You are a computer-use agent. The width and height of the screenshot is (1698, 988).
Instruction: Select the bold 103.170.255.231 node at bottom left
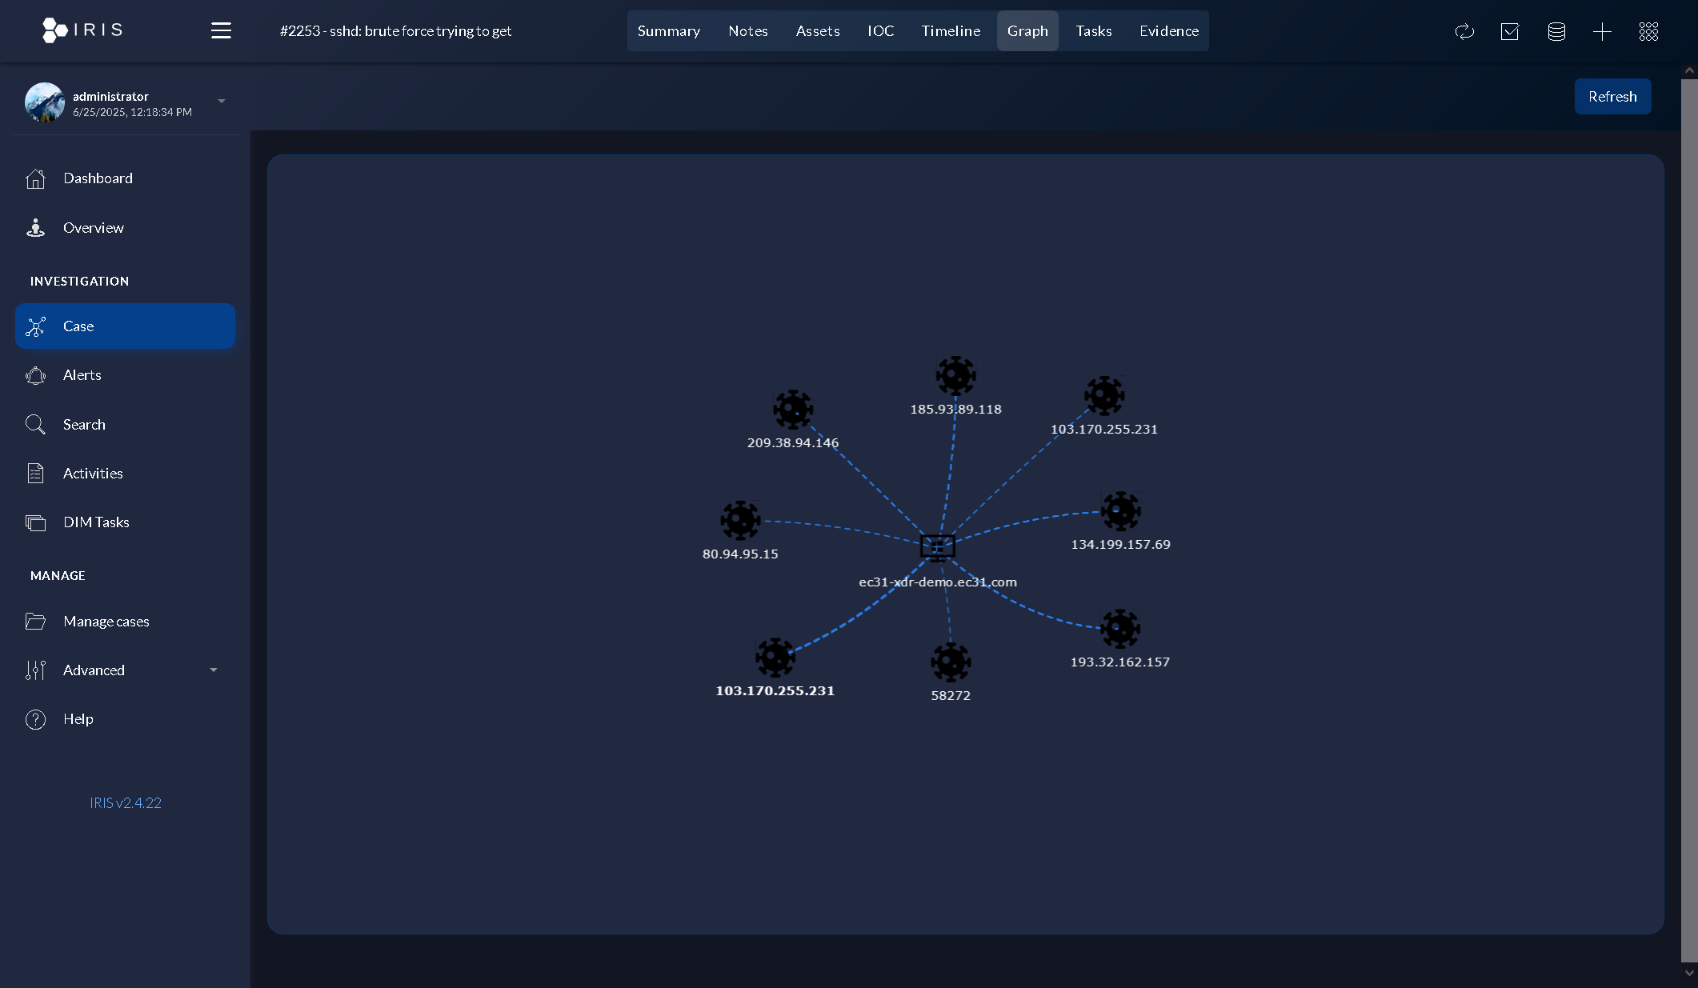click(775, 658)
